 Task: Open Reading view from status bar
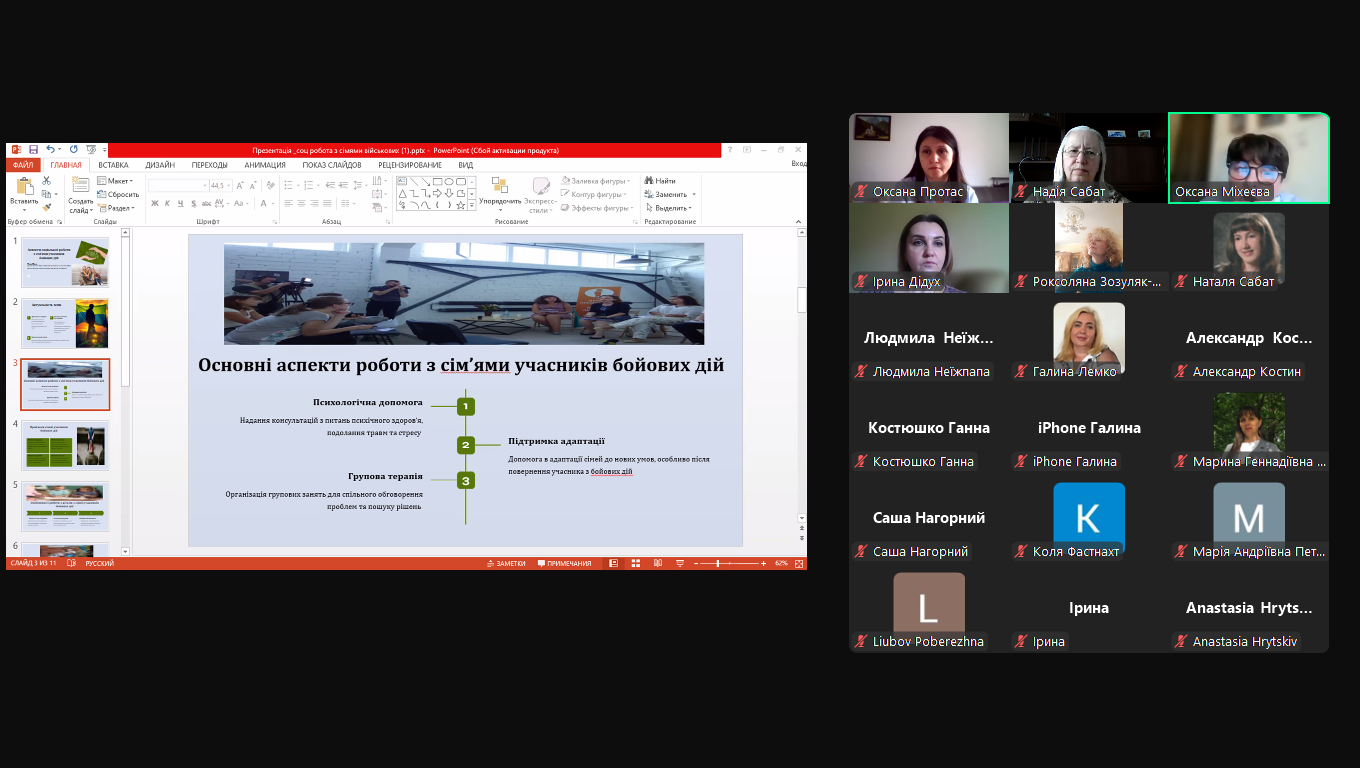click(657, 564)
